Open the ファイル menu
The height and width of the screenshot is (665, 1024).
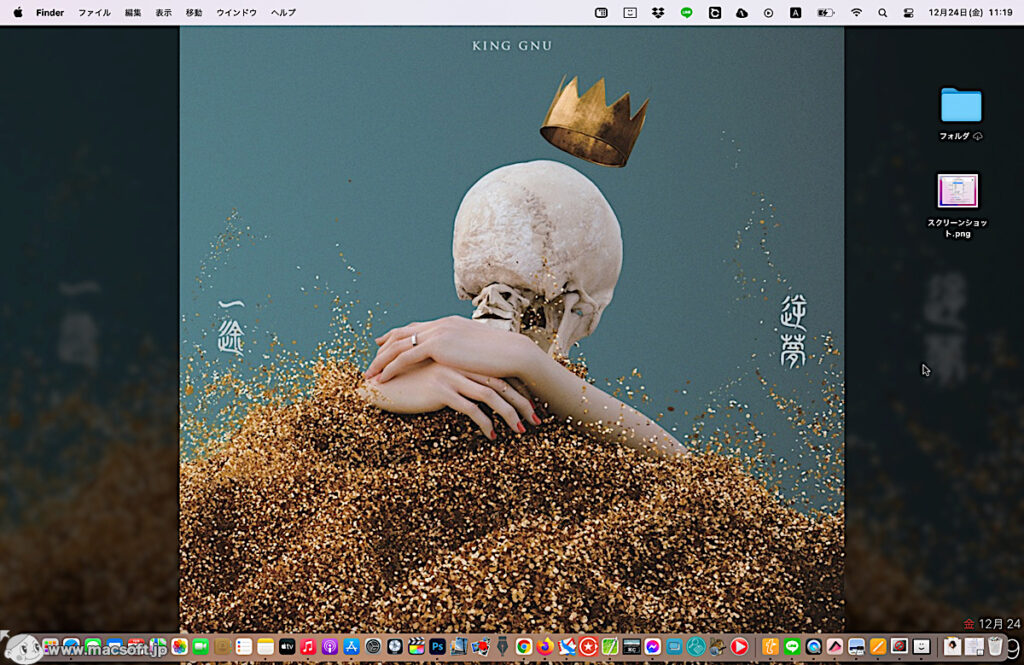(94, 12)
